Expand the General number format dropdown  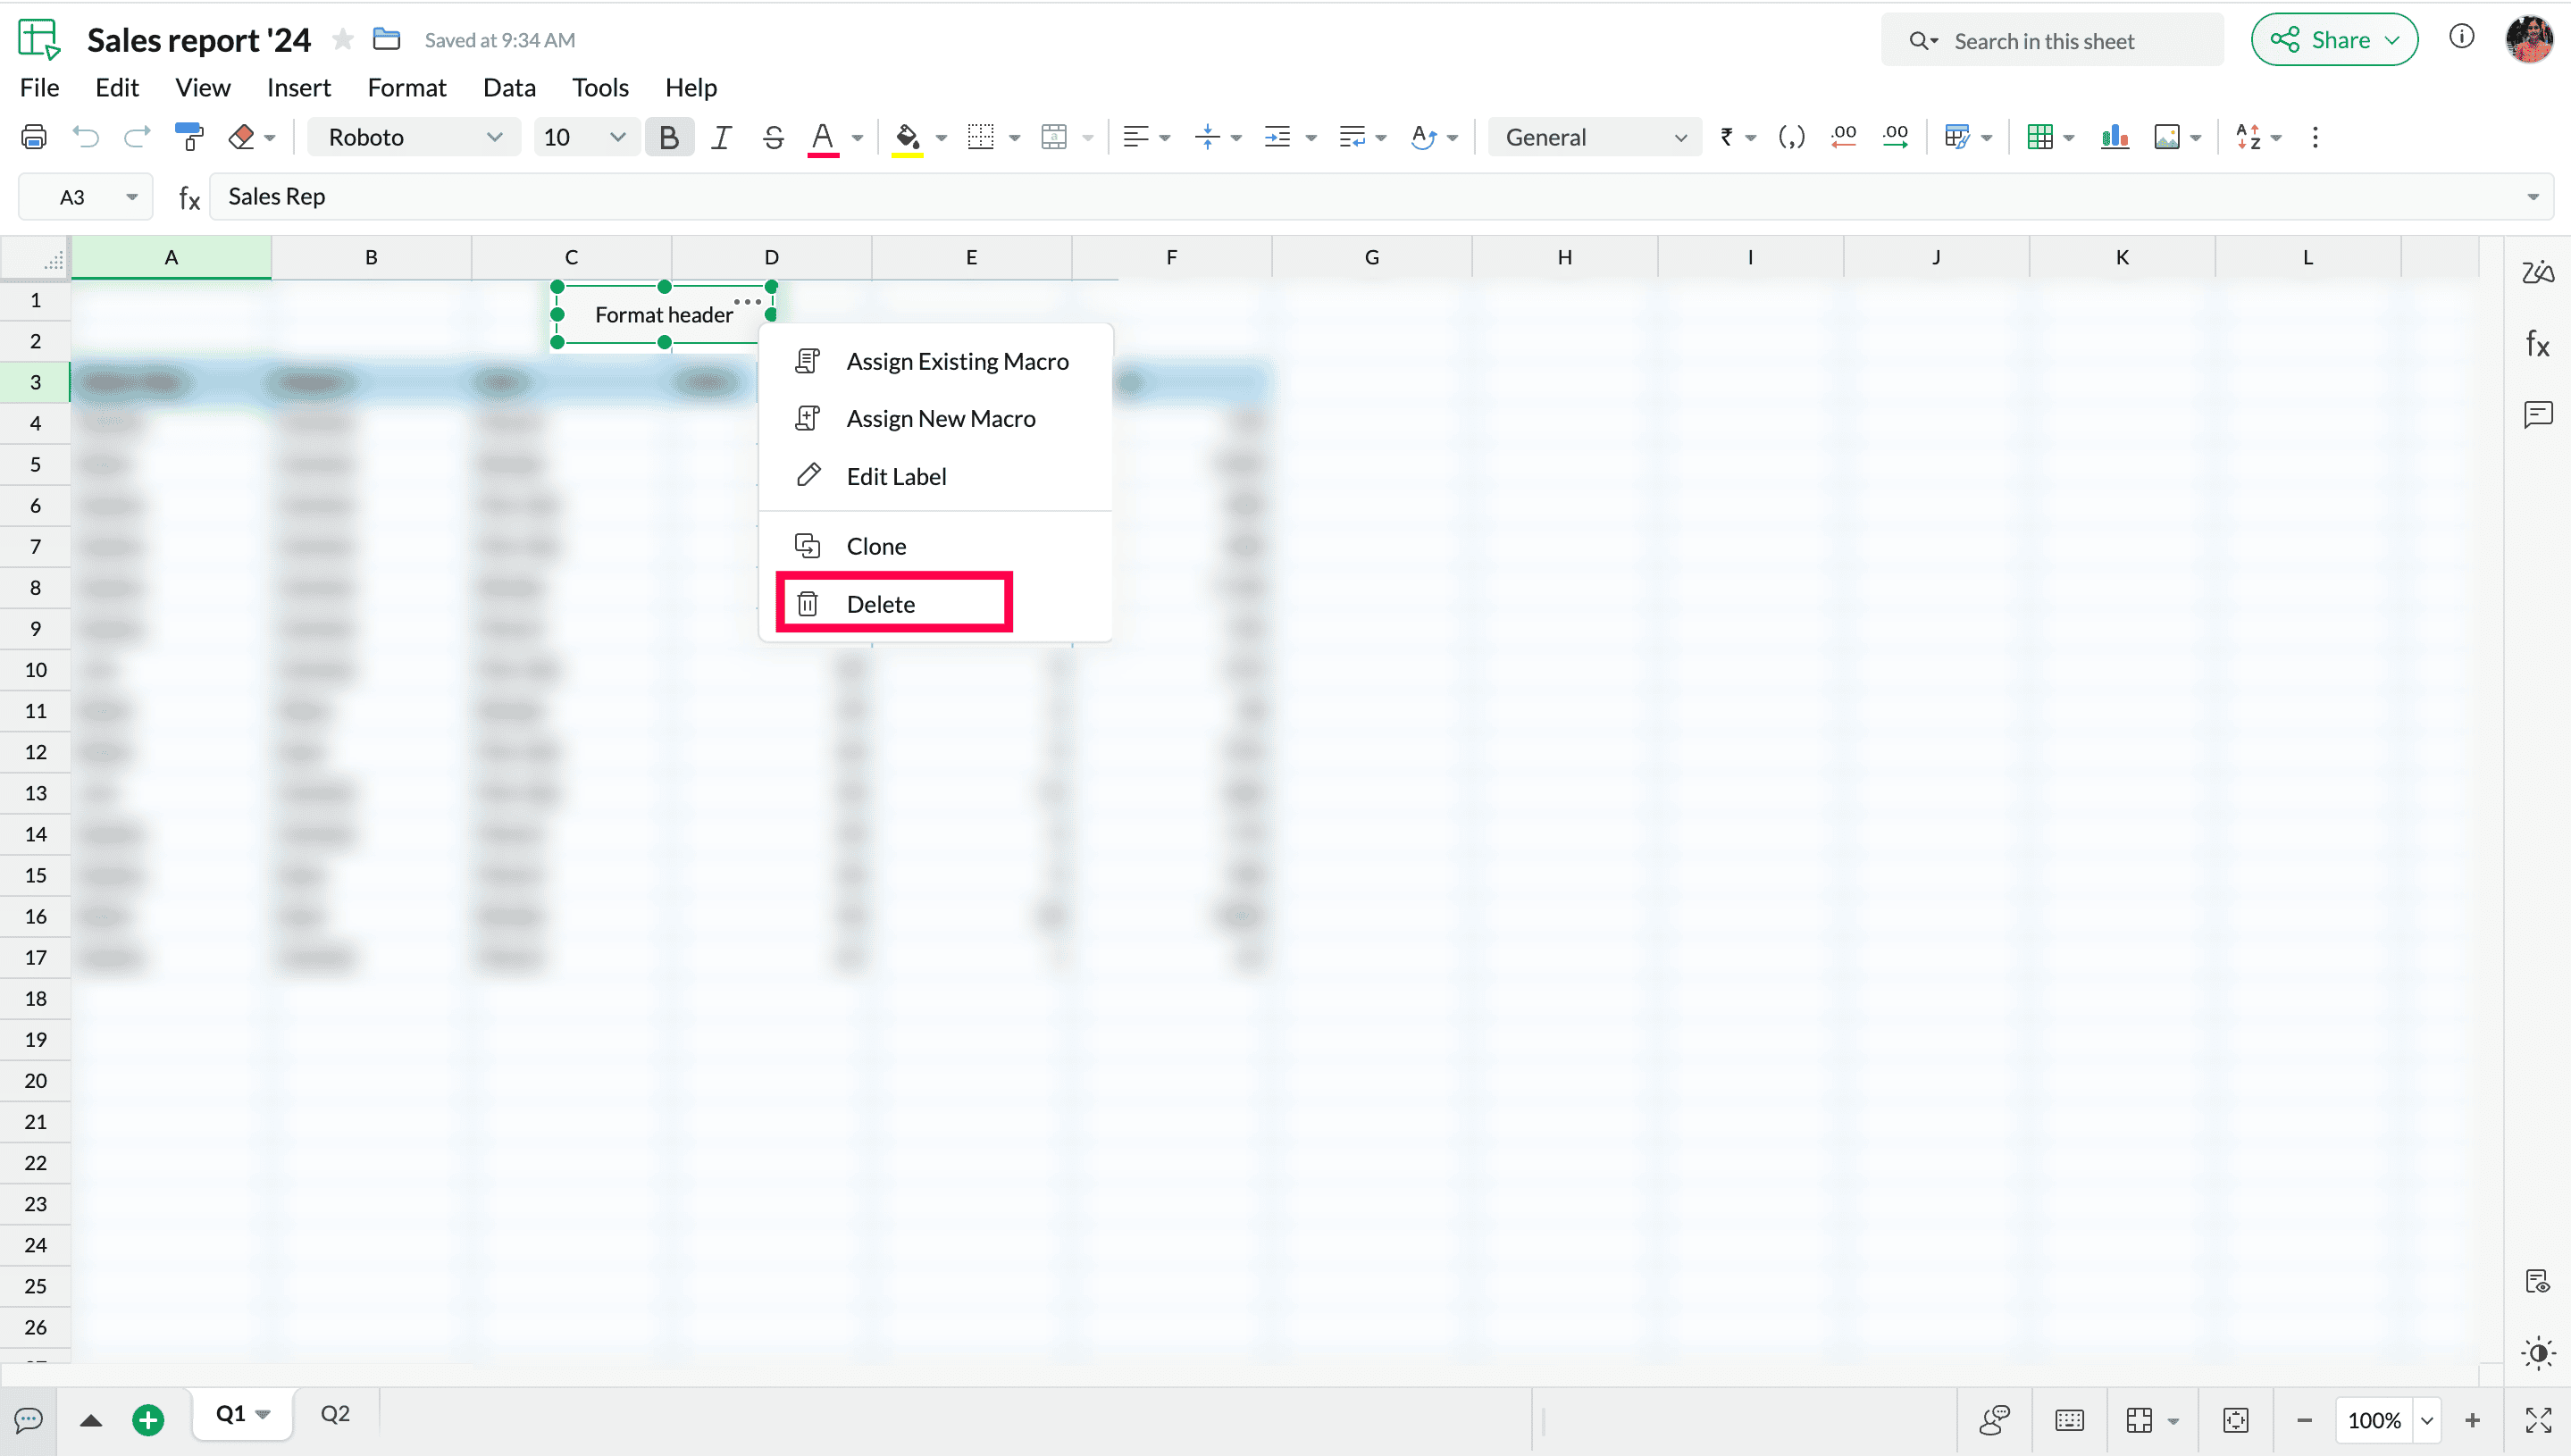[x=1594, y=137]
